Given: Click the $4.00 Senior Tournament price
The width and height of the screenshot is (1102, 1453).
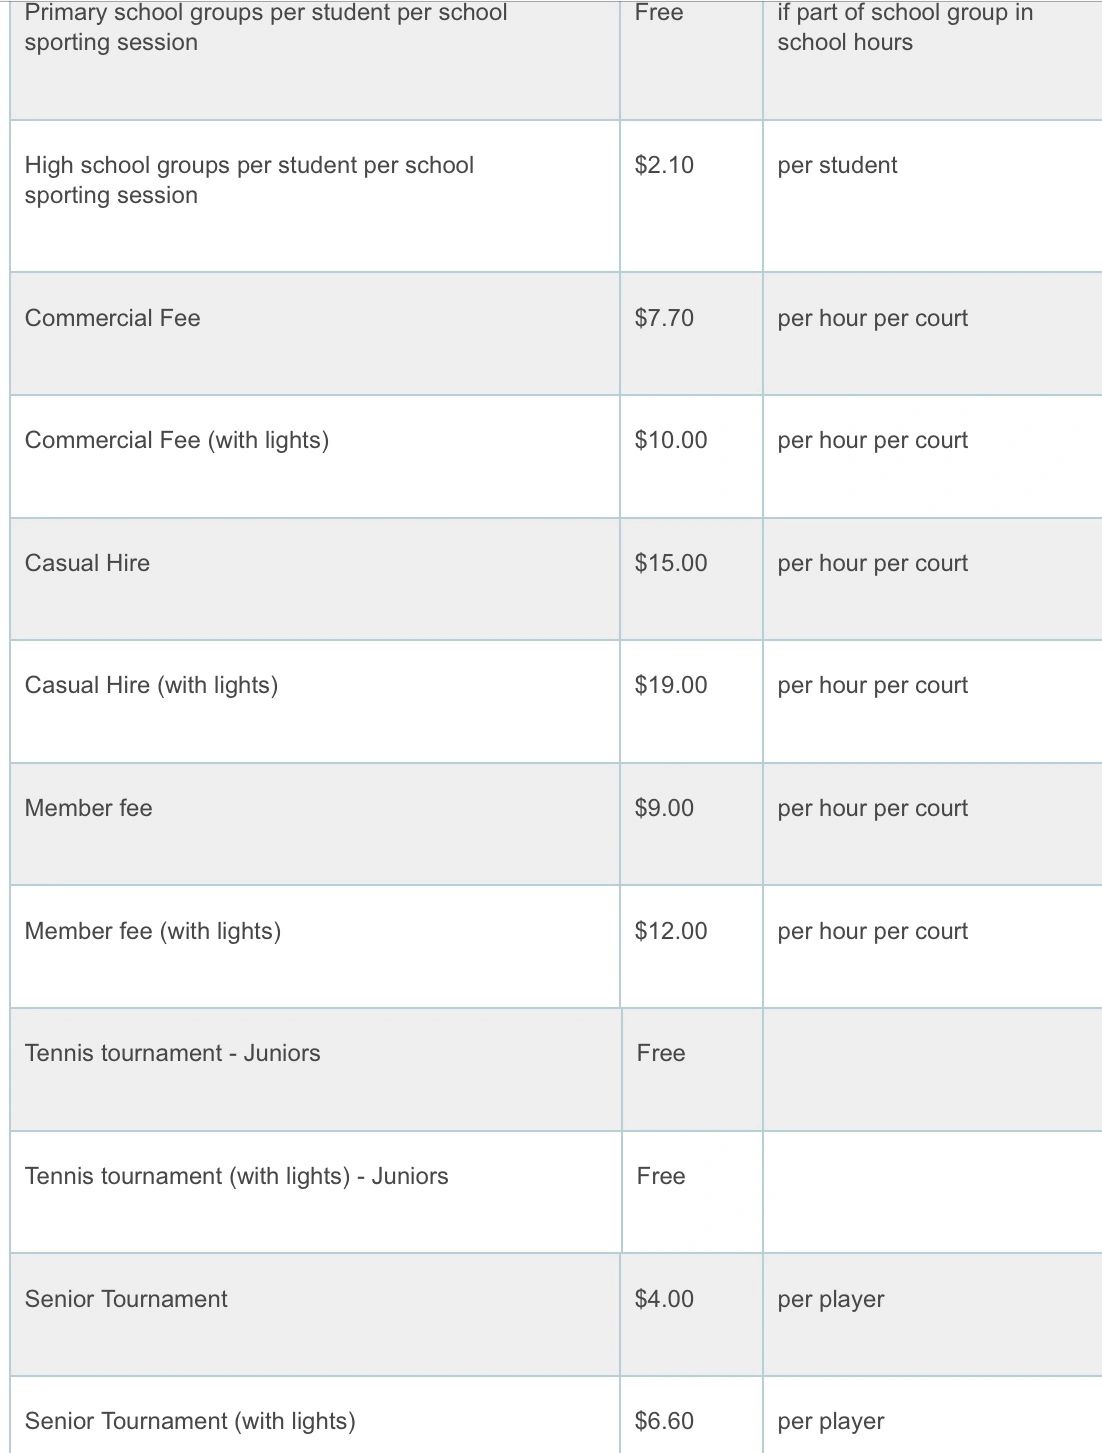Looking at the screenshot, I should [x=664, y=1299].
